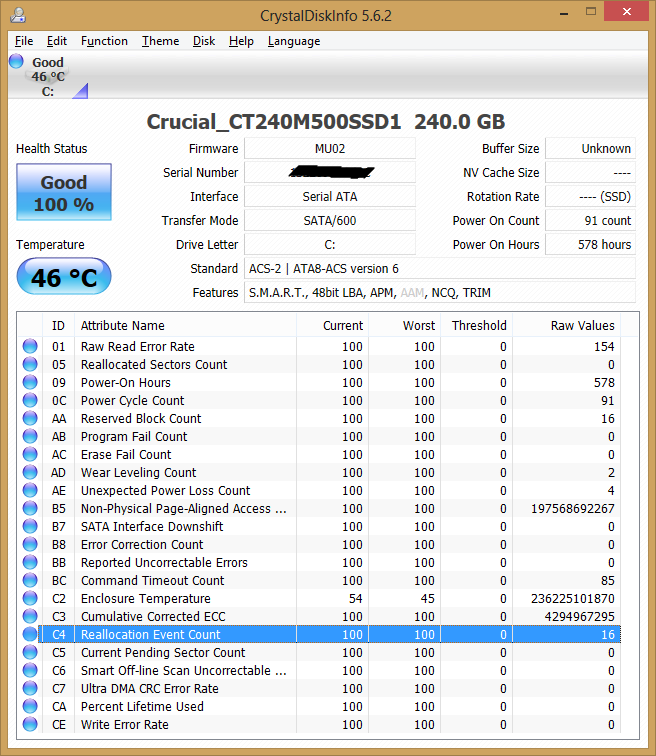This screenshot has height=756, width=656.
Task: Click the Good 100 % health status button
Action: (x=64, y=193)
